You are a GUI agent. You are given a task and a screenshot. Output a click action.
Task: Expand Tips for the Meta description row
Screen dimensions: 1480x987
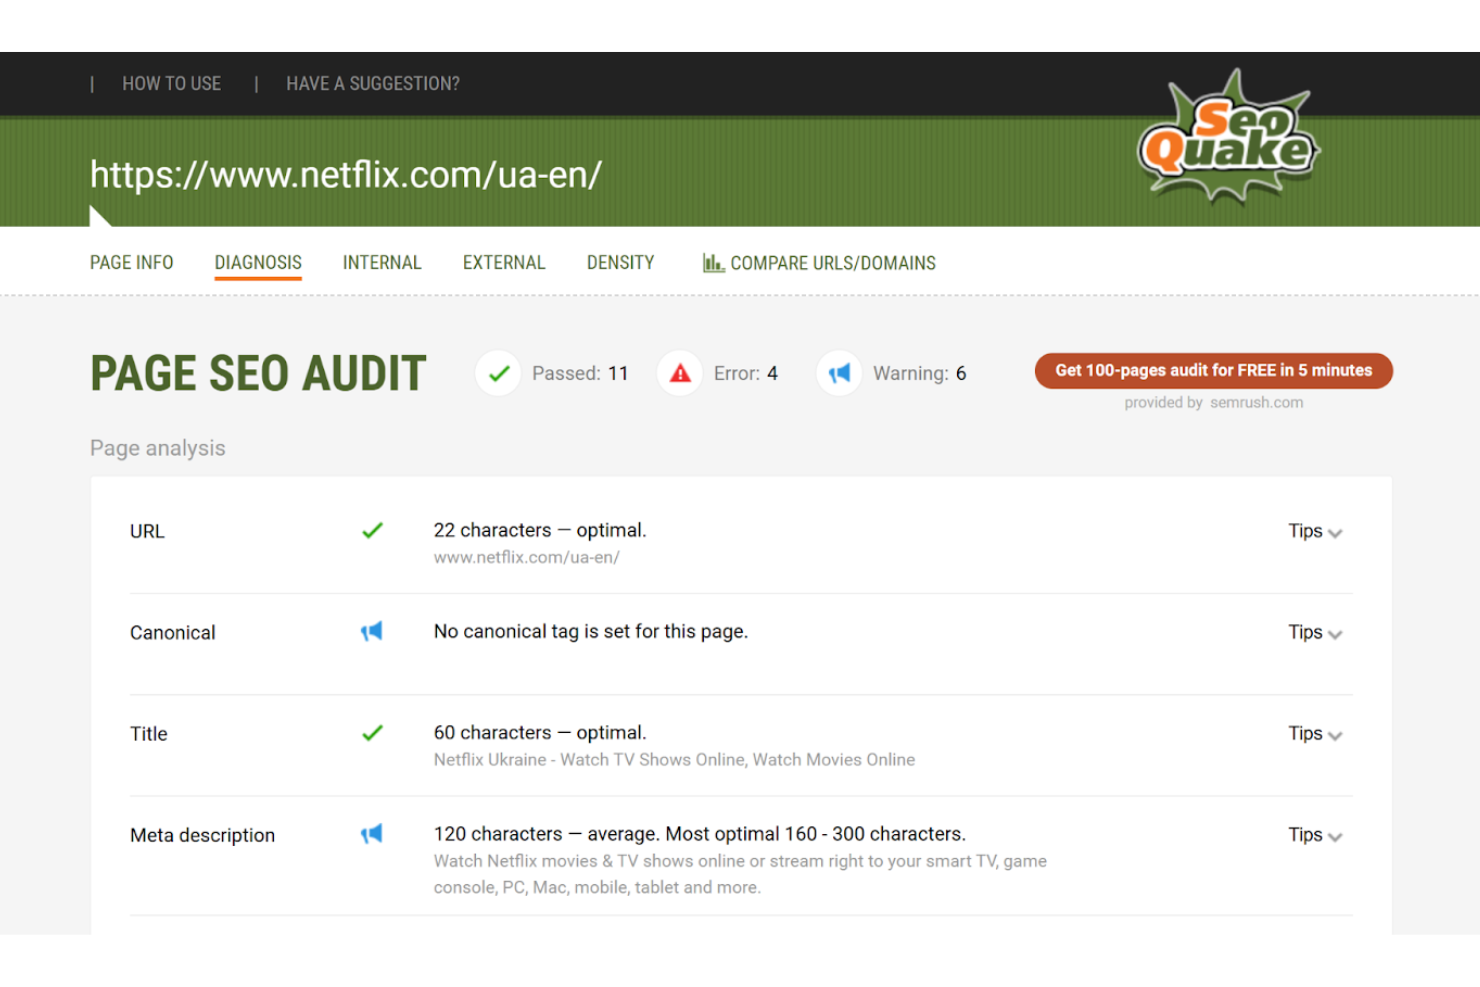tap(1315, 834)
